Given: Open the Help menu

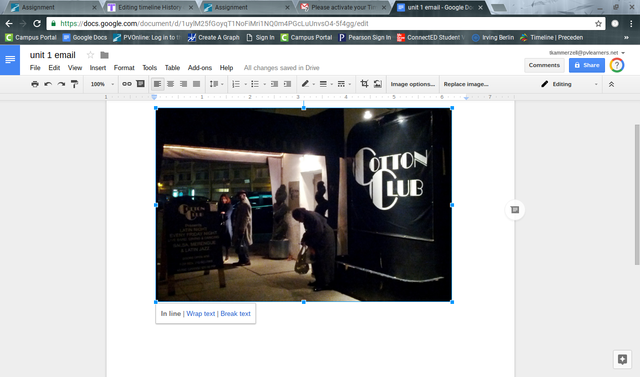Looking at the screenshot, I should pos(226,68).
